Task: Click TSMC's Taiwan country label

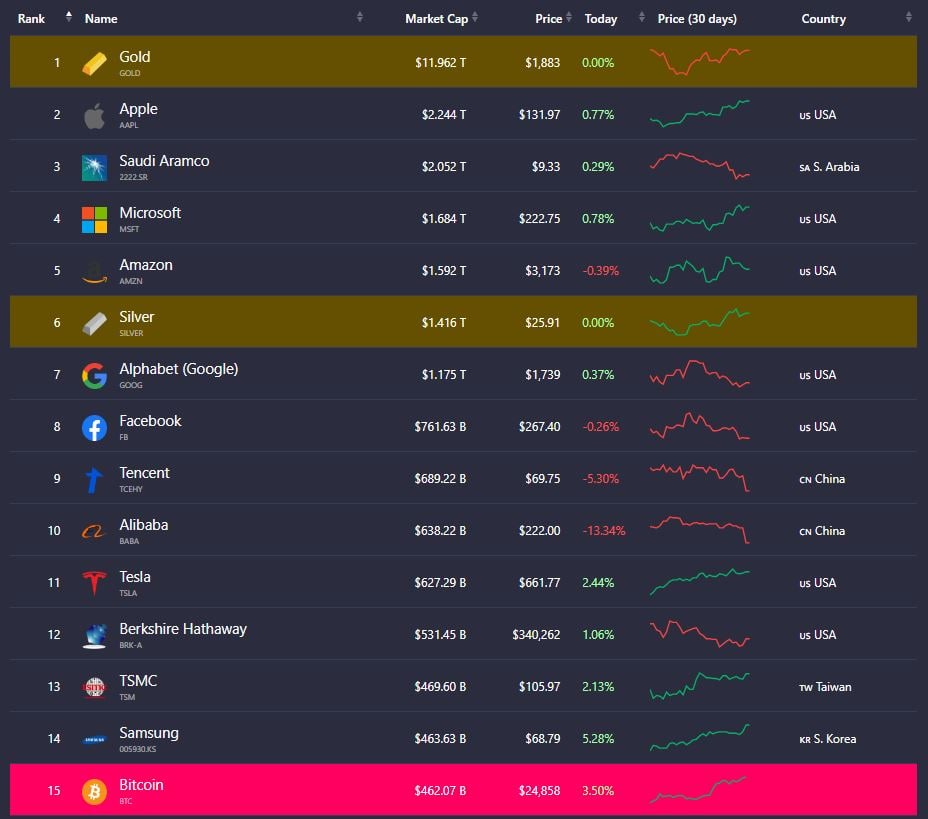Action: tap(825, 688)
